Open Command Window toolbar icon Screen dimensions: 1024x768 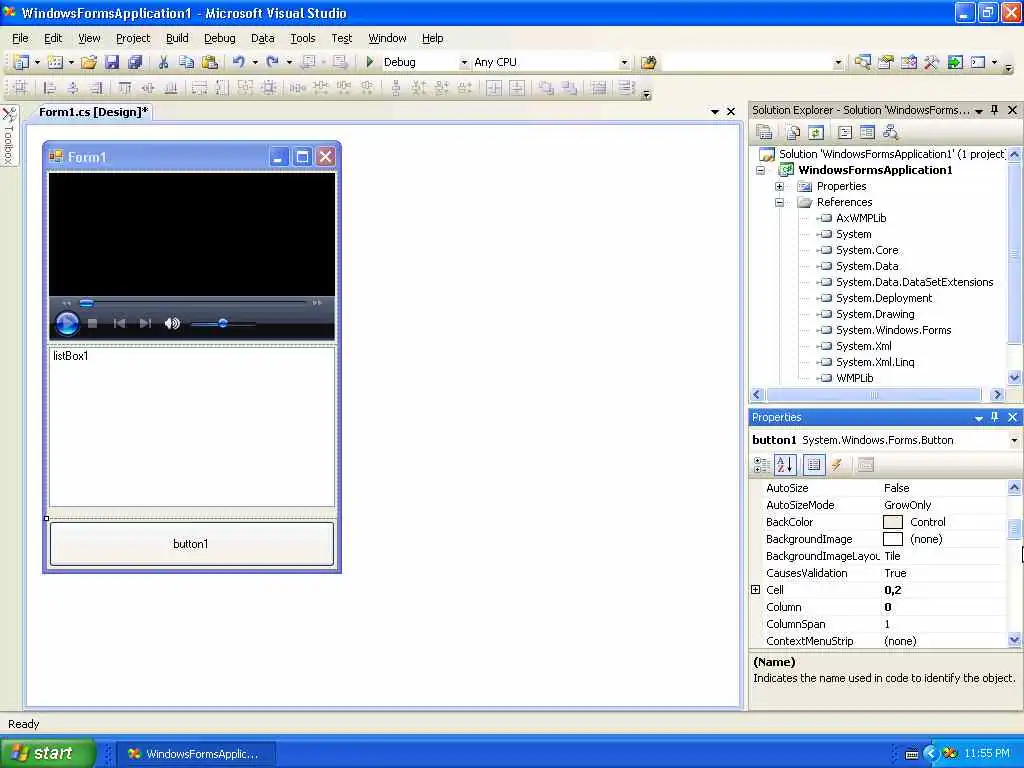point(978,62)
